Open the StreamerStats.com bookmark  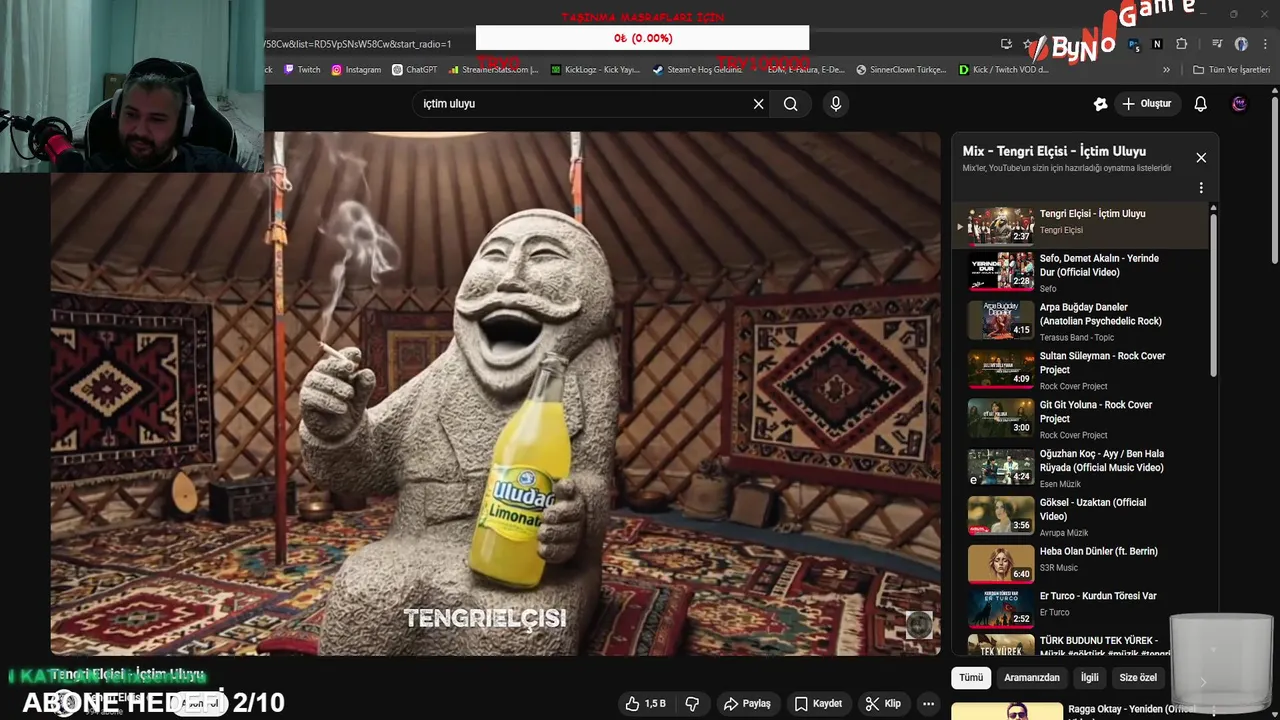(494, 70)
